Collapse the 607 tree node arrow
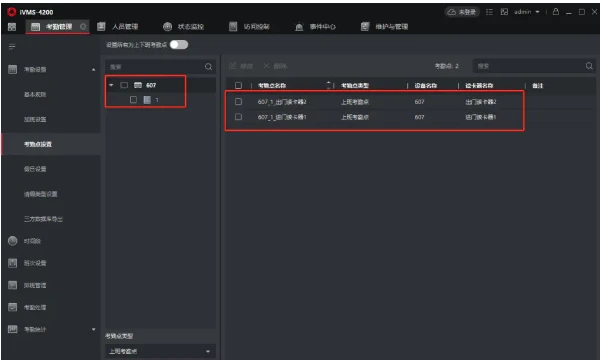Viewport: 600px width, 360px height. pyautogui.click(x=111, y=85)
